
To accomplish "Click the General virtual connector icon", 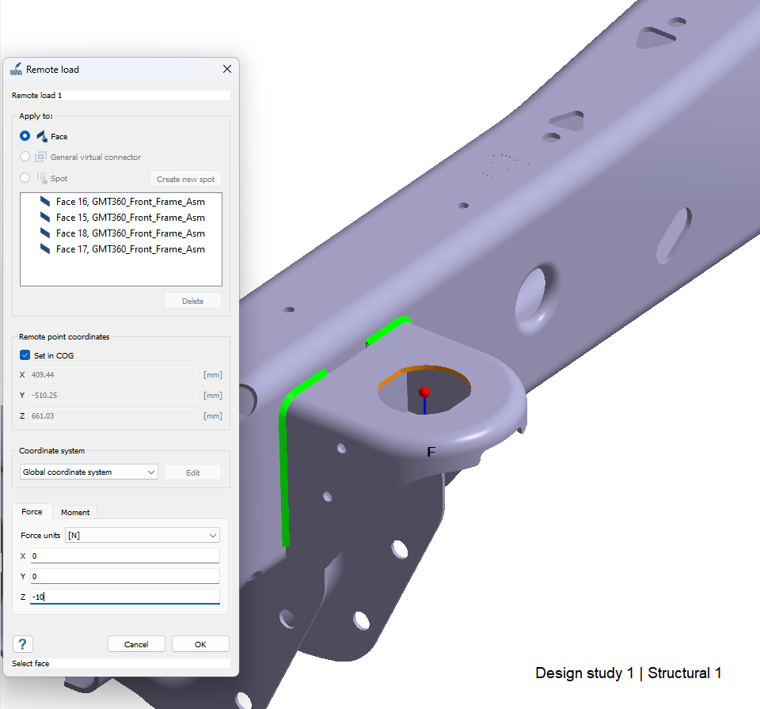I will coord(42,157).
